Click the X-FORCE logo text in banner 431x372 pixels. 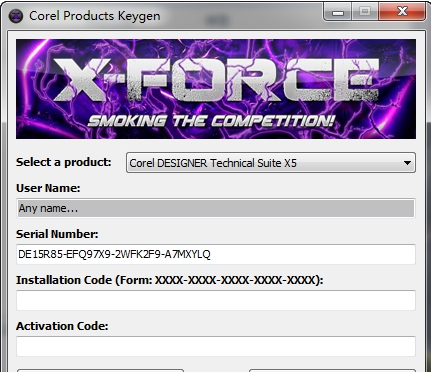216,80
